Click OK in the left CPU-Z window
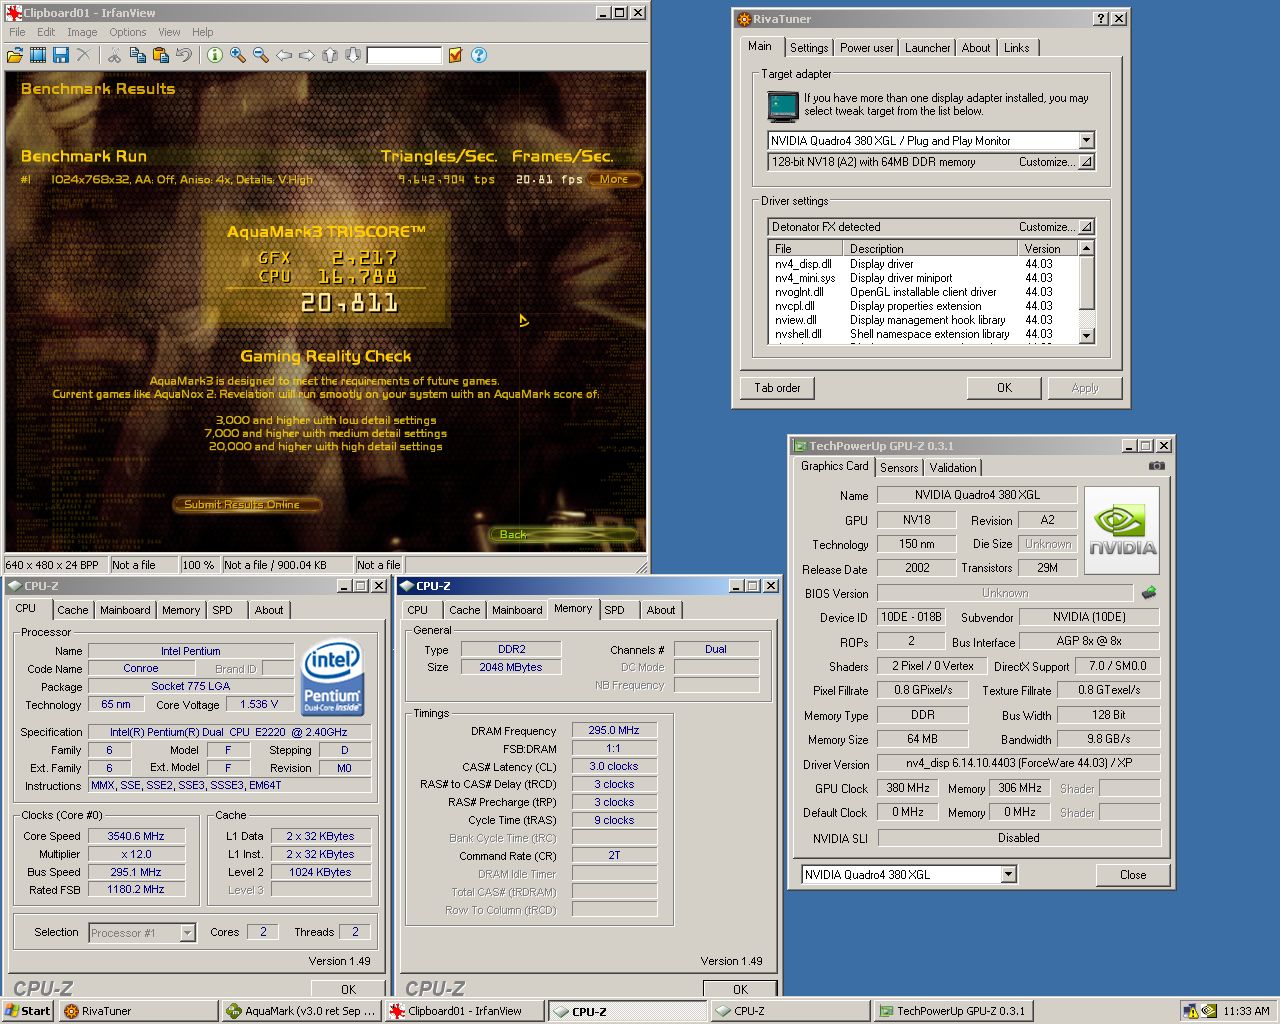 348,989
